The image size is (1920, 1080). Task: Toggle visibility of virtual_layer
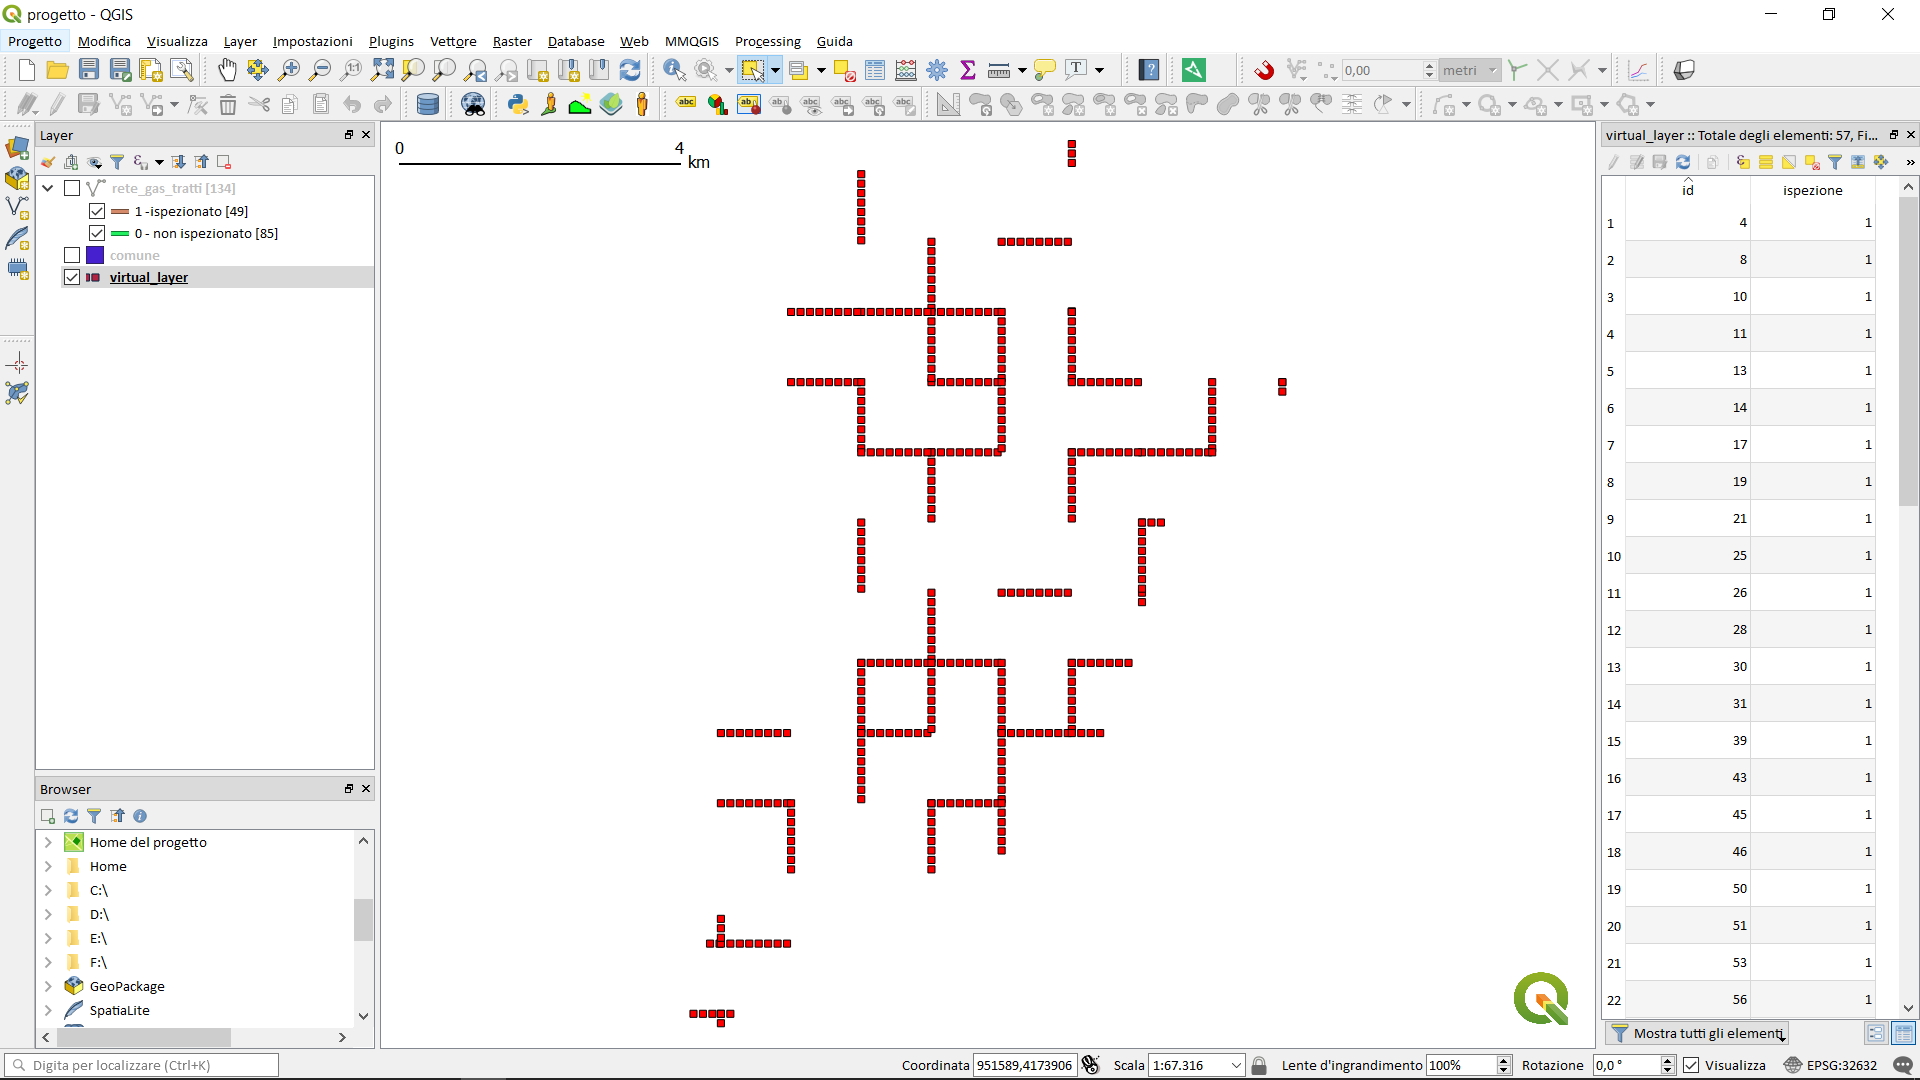tap(72, 277)
